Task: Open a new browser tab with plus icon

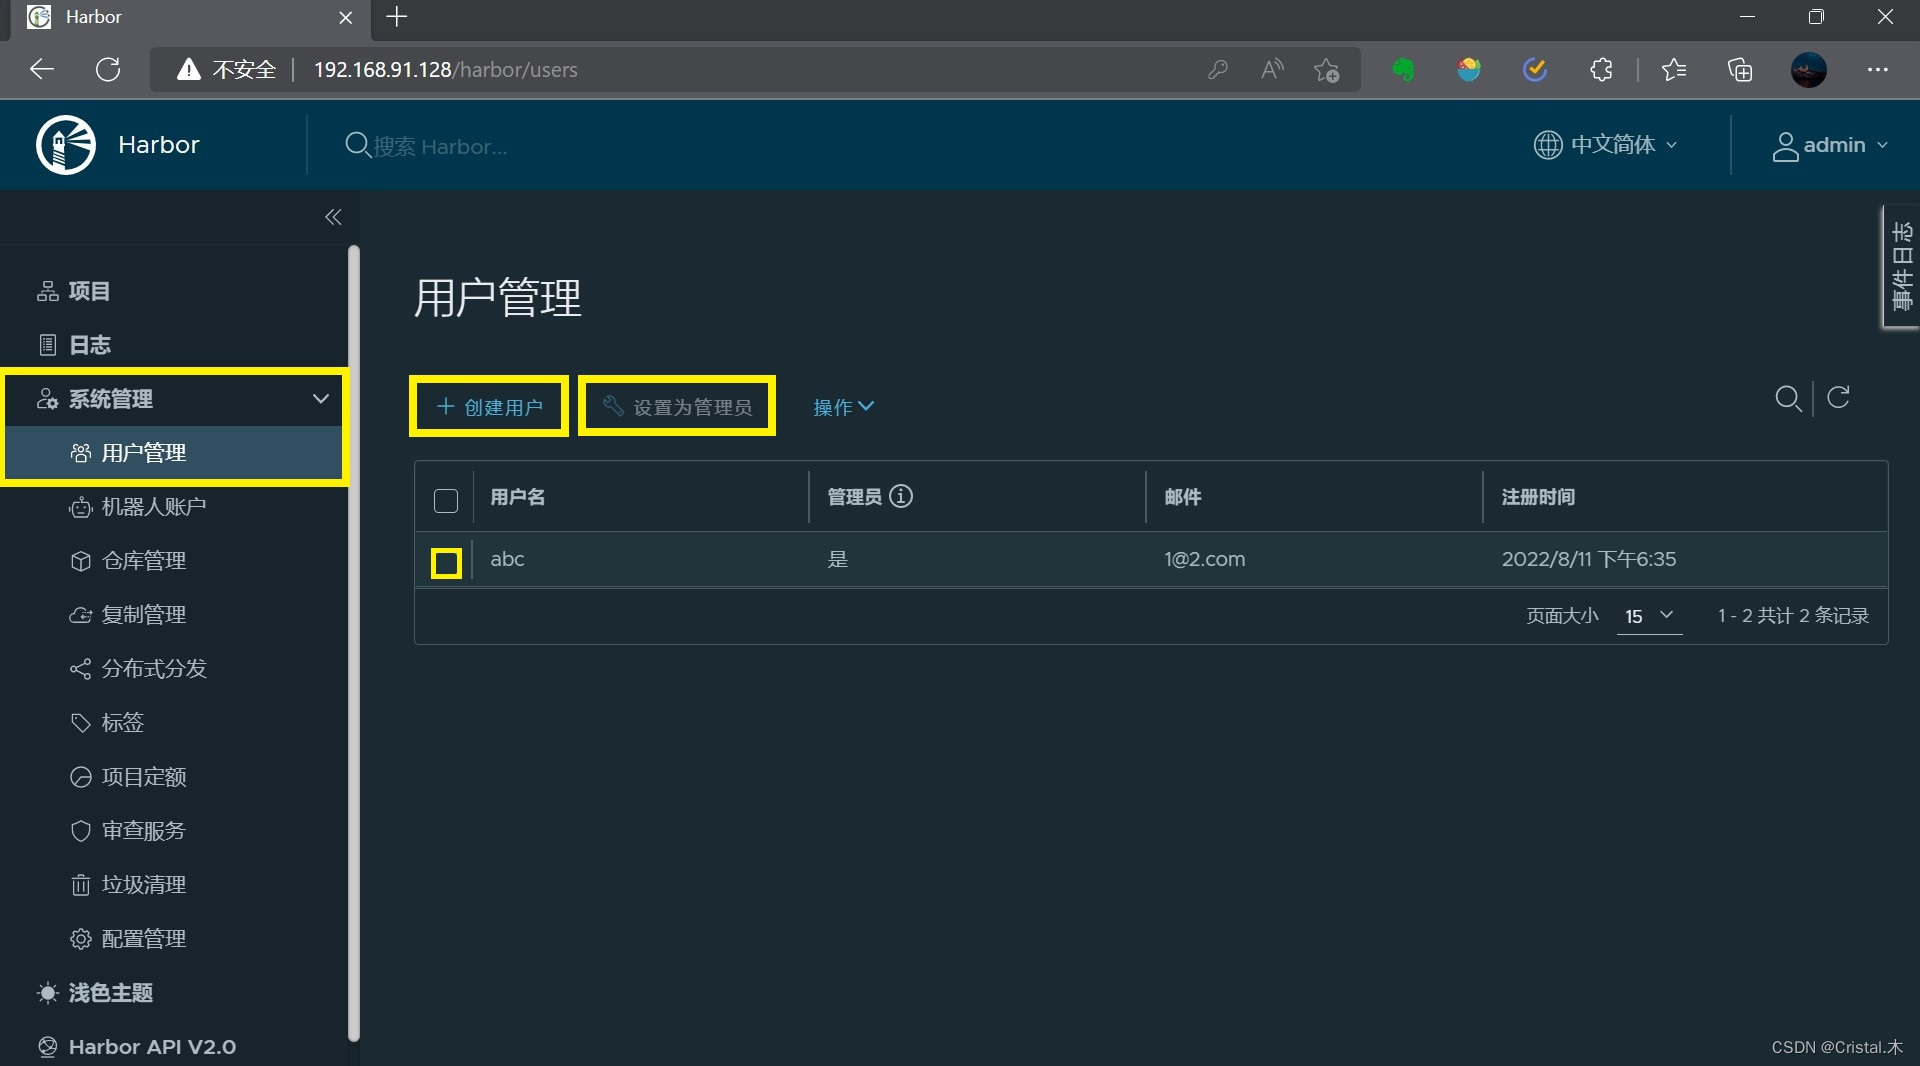Action: tap(397, 17)
